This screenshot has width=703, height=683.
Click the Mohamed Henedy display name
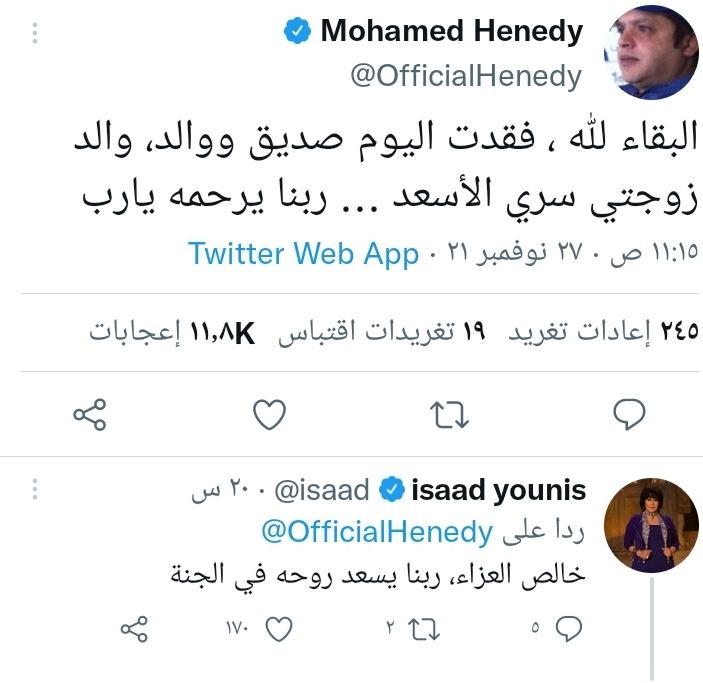coord(451,31)
